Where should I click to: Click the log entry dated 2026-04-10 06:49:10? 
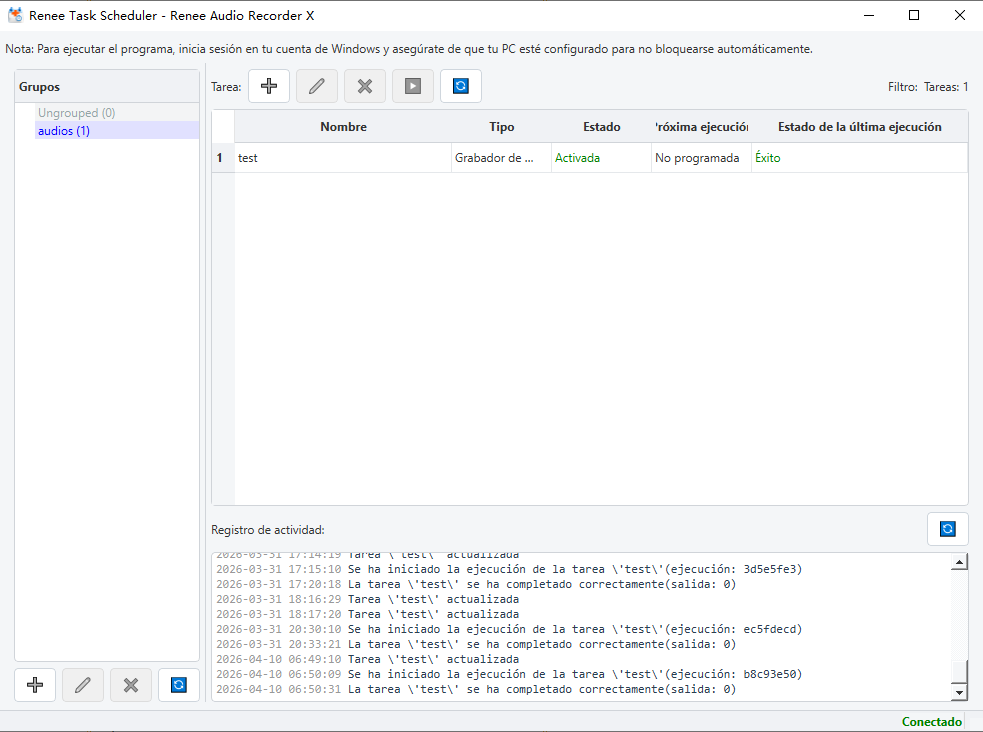[x=367, y=659]
